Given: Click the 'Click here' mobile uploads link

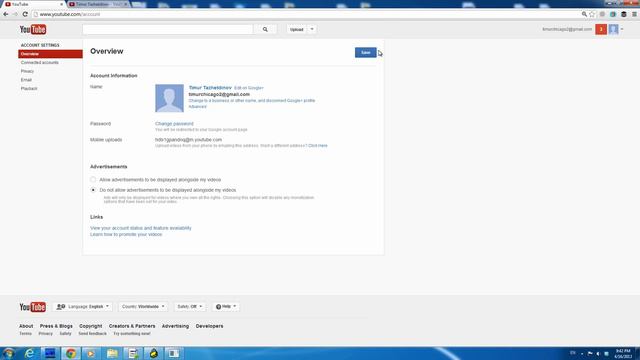Looking at the screenshot, I should 318,146.
